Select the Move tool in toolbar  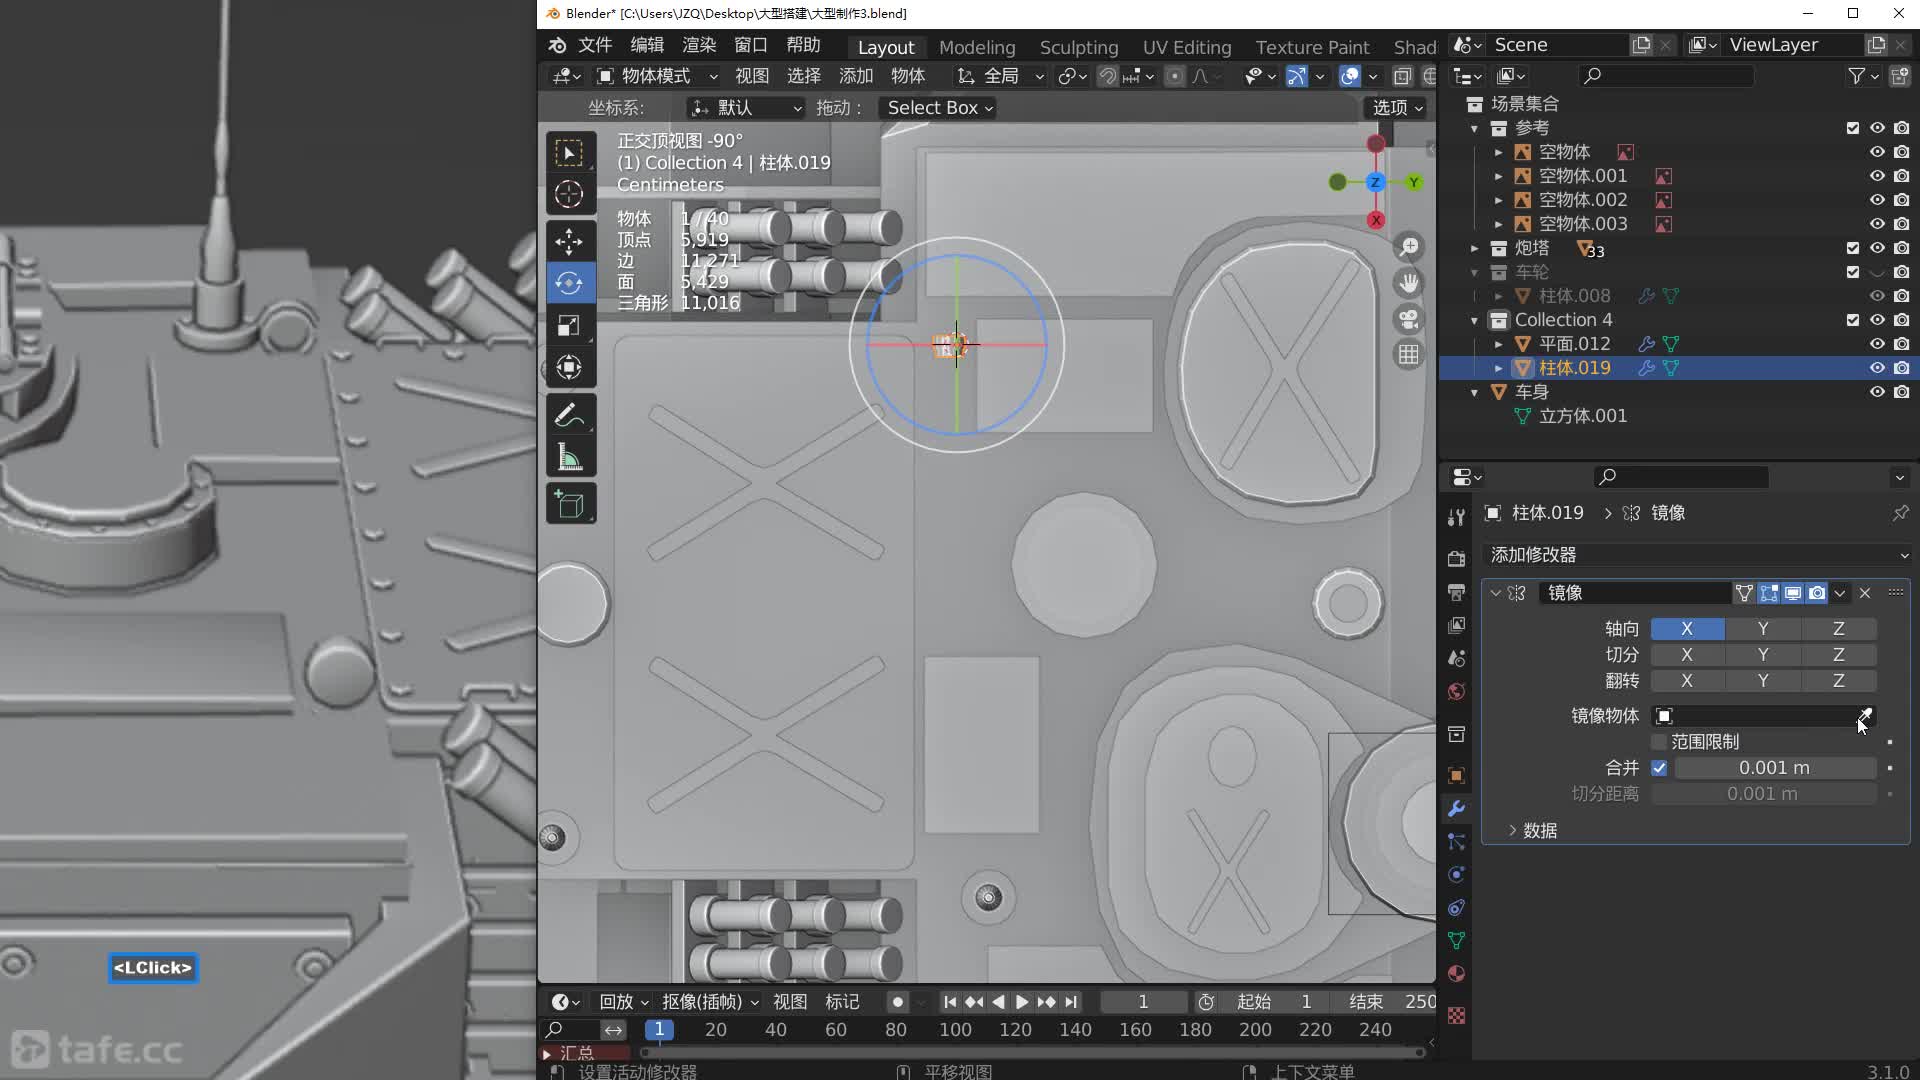[569, 241]
